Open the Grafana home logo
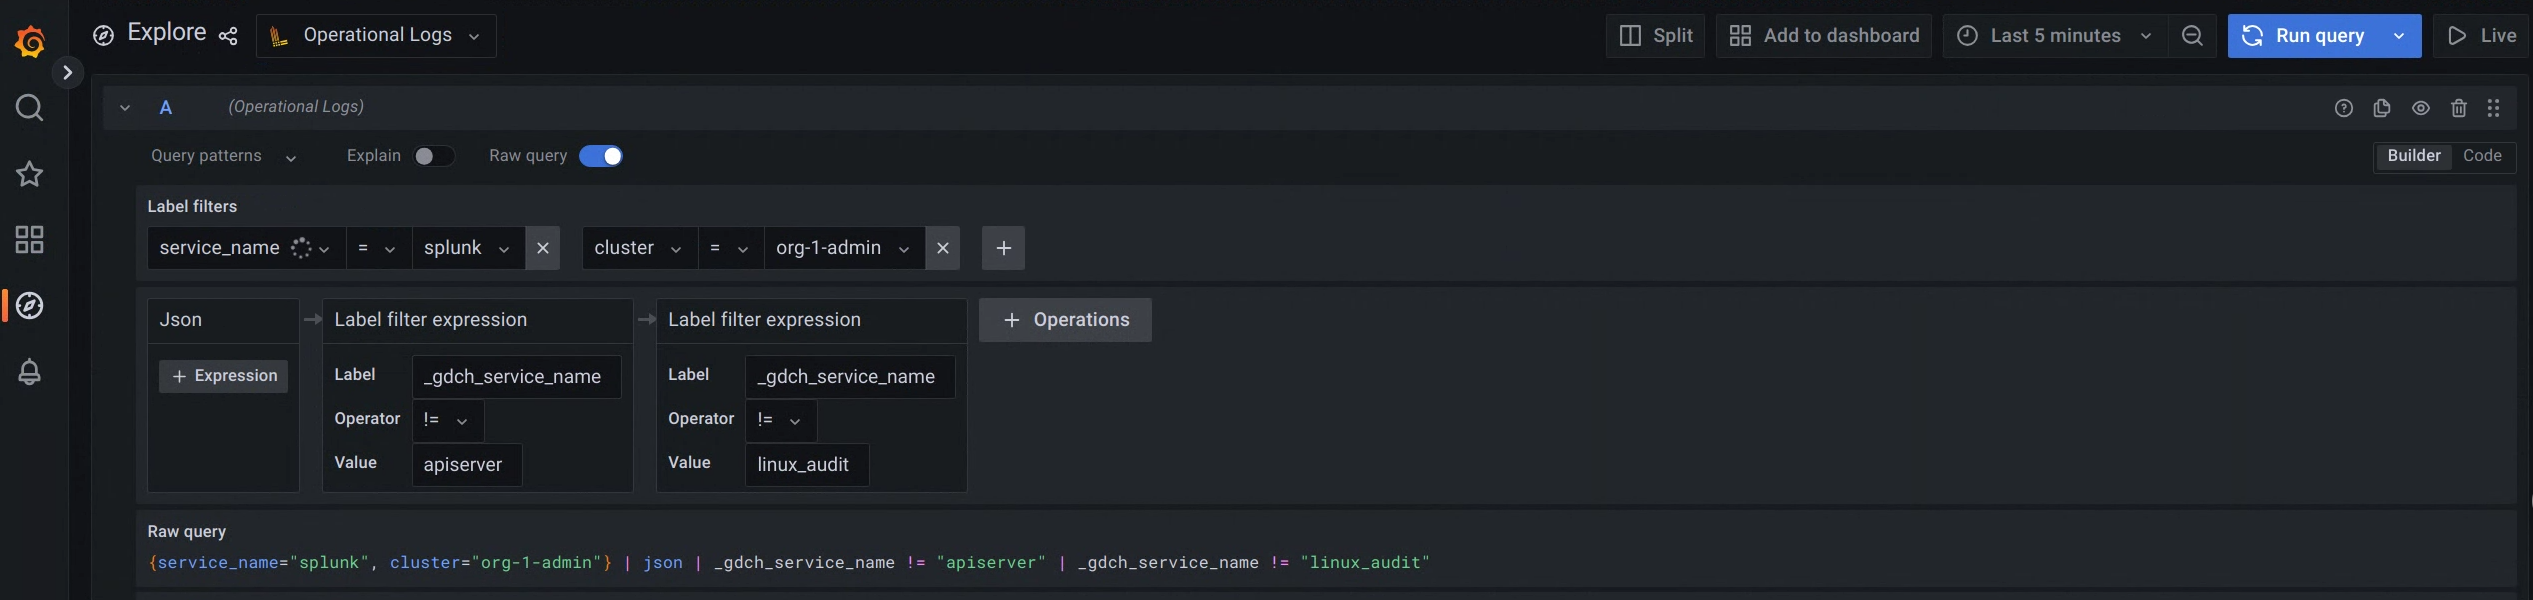 pyautogui.click(x=30, y=41)
